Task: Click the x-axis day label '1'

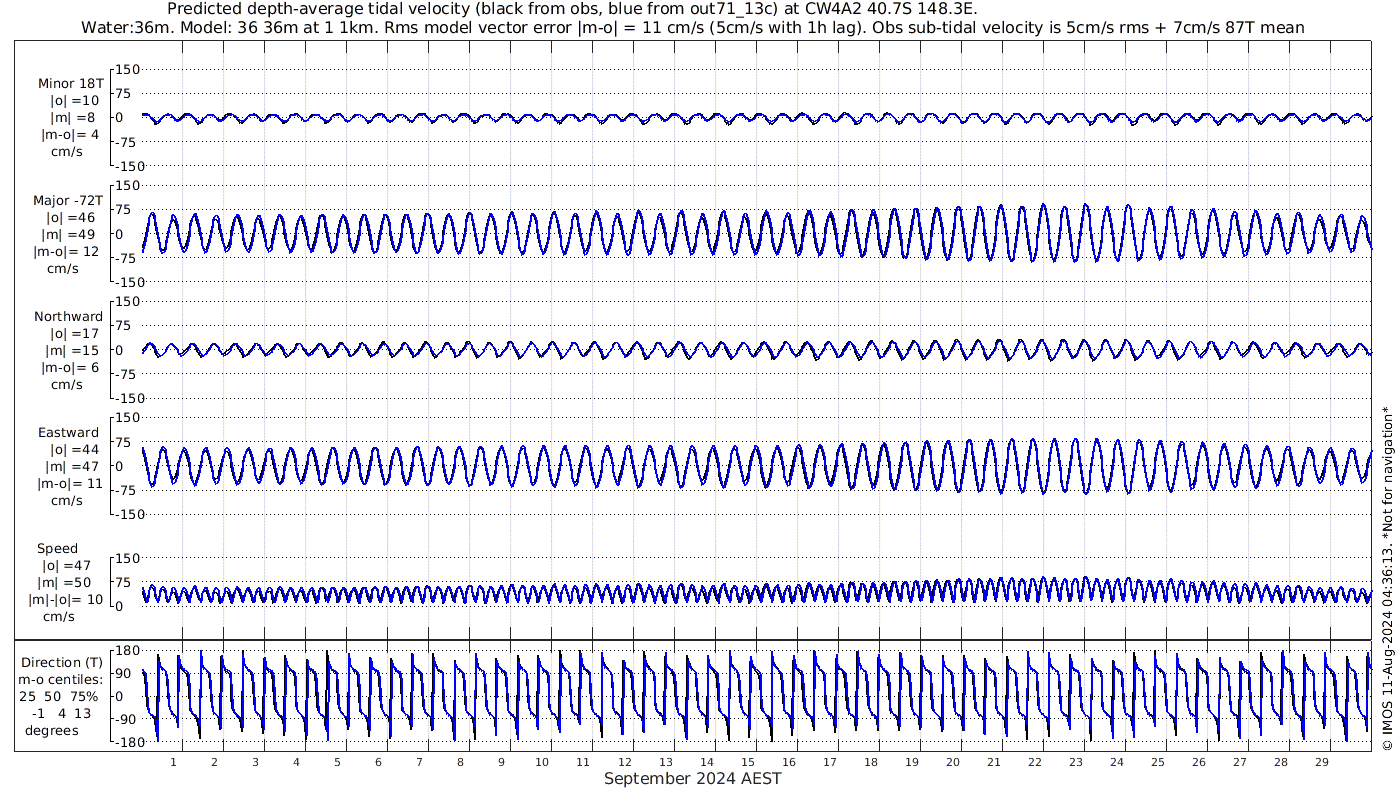Action: [x=174, y=762]
